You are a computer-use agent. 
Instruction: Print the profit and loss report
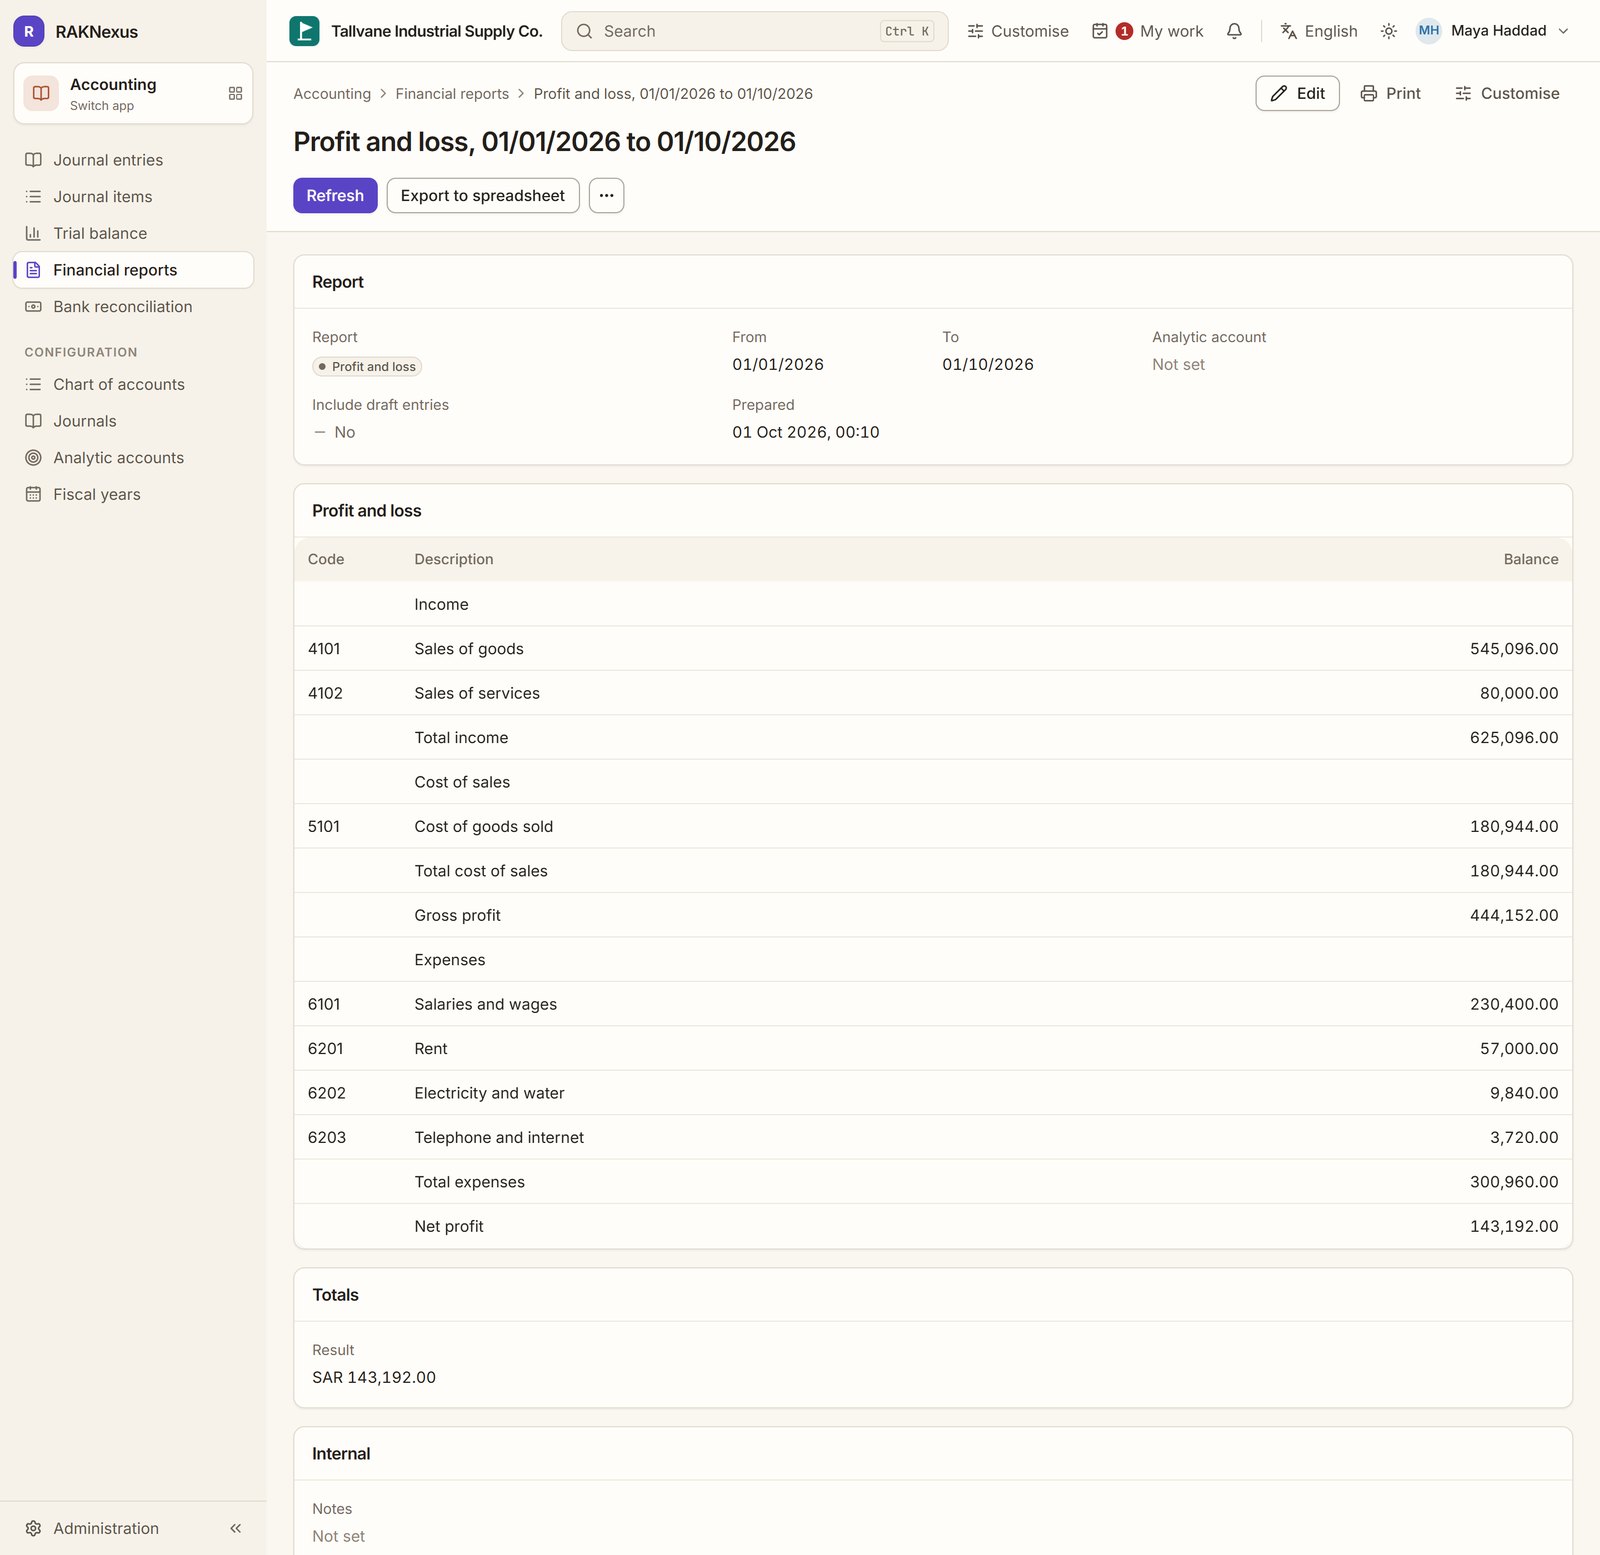pos(1390,93)
